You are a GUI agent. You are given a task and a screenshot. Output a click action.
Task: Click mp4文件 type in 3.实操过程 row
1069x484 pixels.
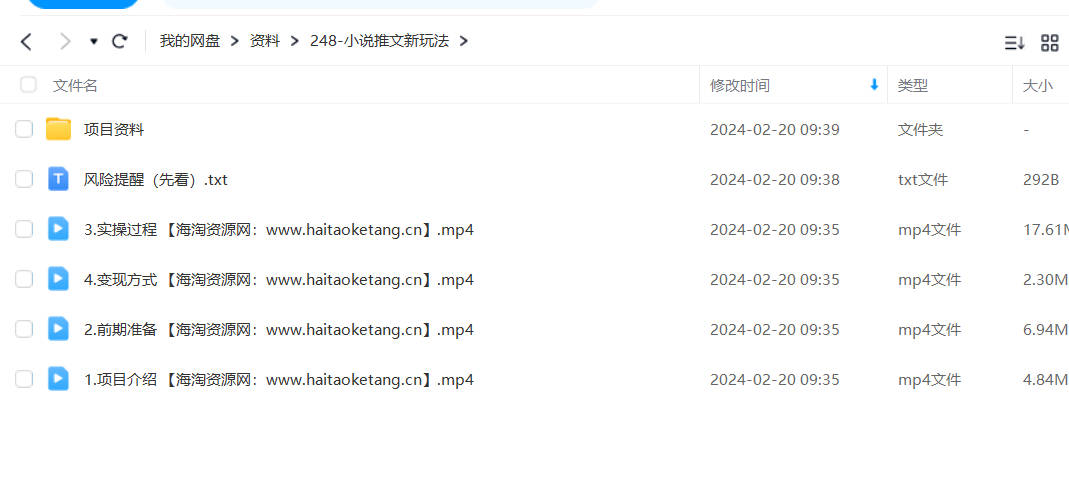point(929,230)
